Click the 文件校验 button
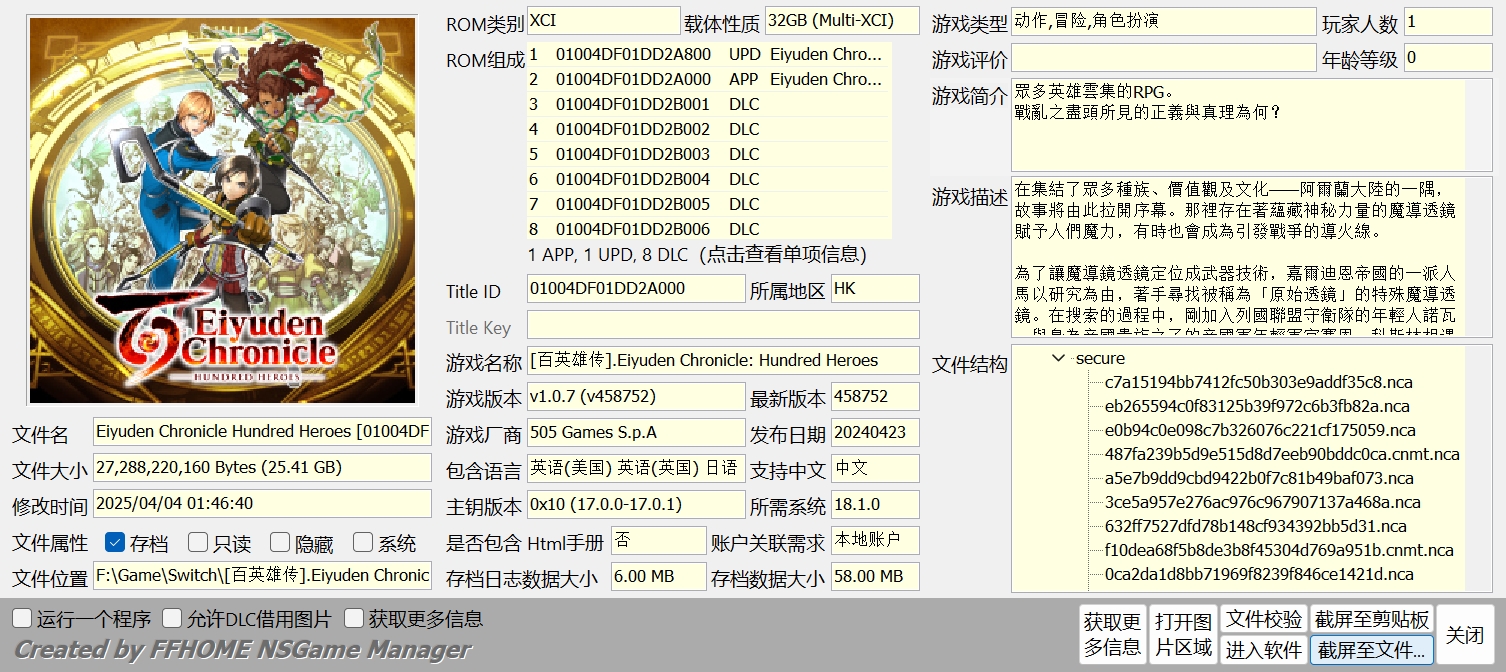This screenshot has height=672, width=1506. click(1264, 619)
